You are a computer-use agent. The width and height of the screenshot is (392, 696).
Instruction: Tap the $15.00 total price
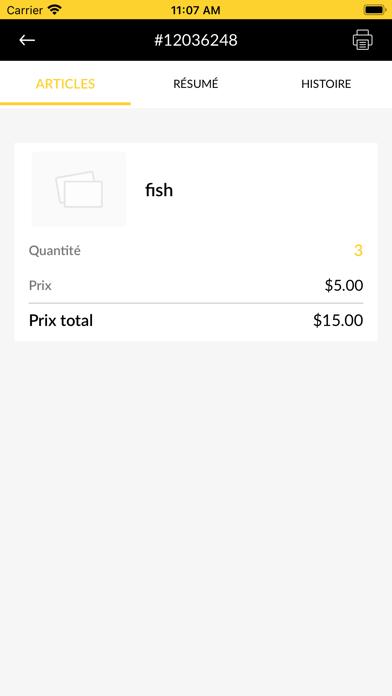point(338,320)
